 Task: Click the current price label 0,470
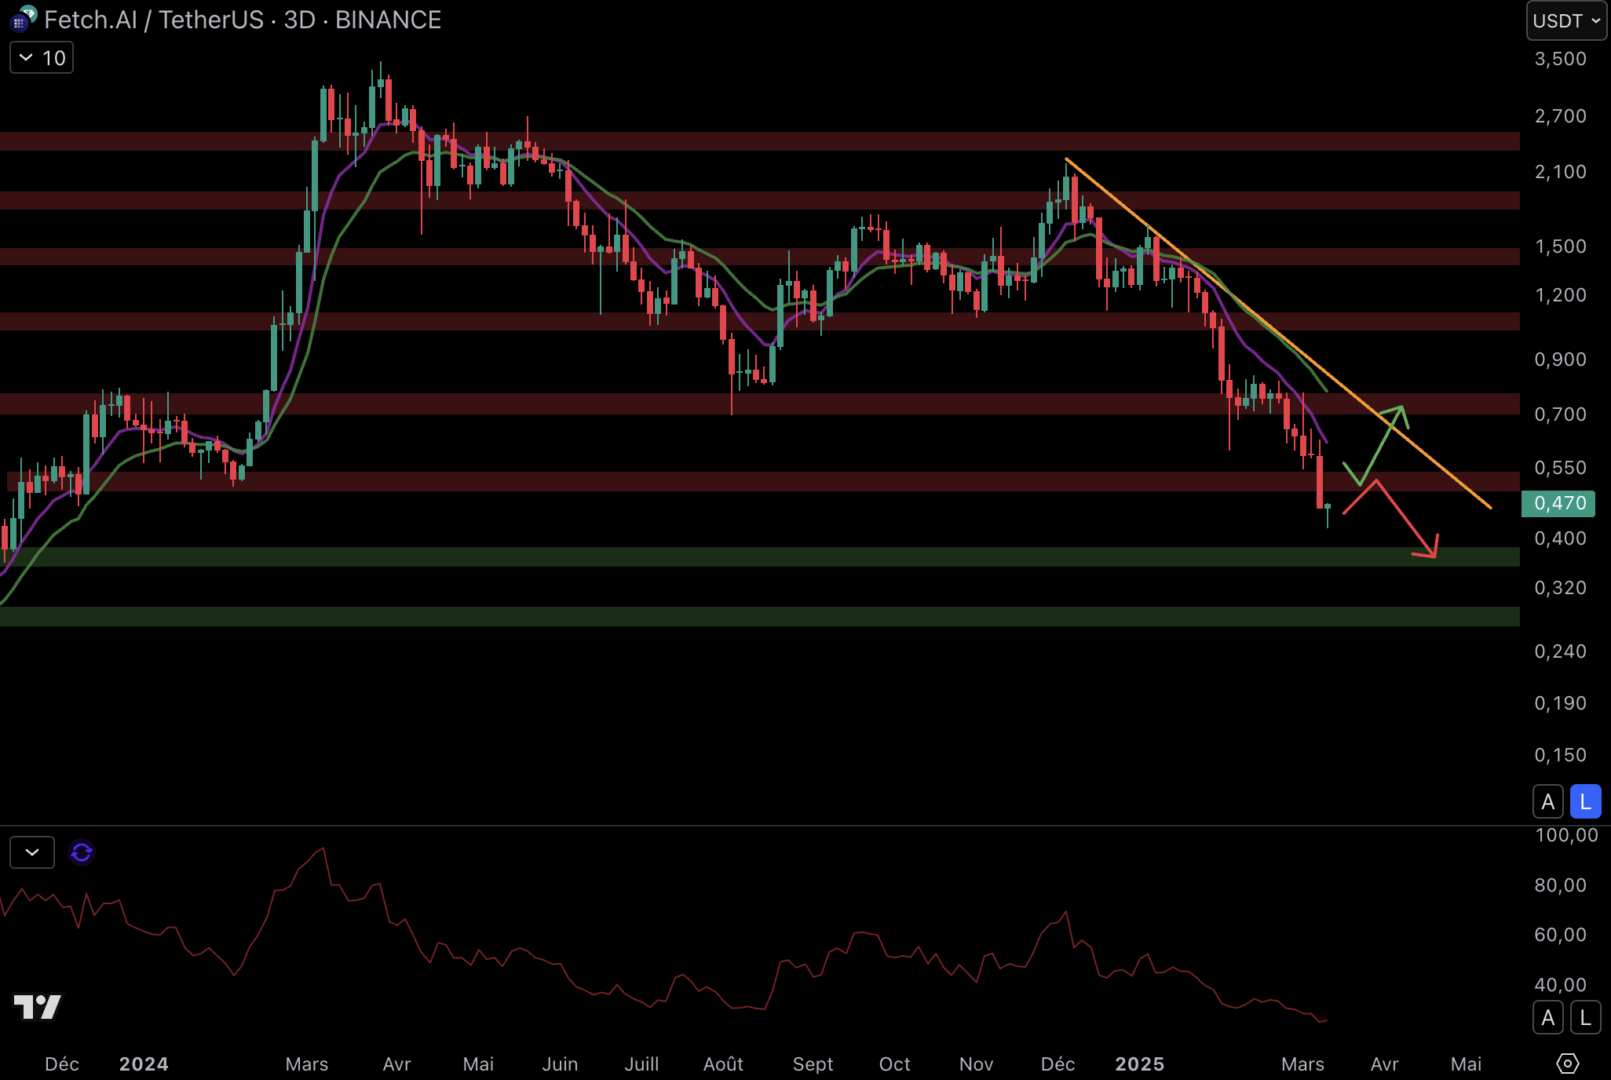[1558, 503]
